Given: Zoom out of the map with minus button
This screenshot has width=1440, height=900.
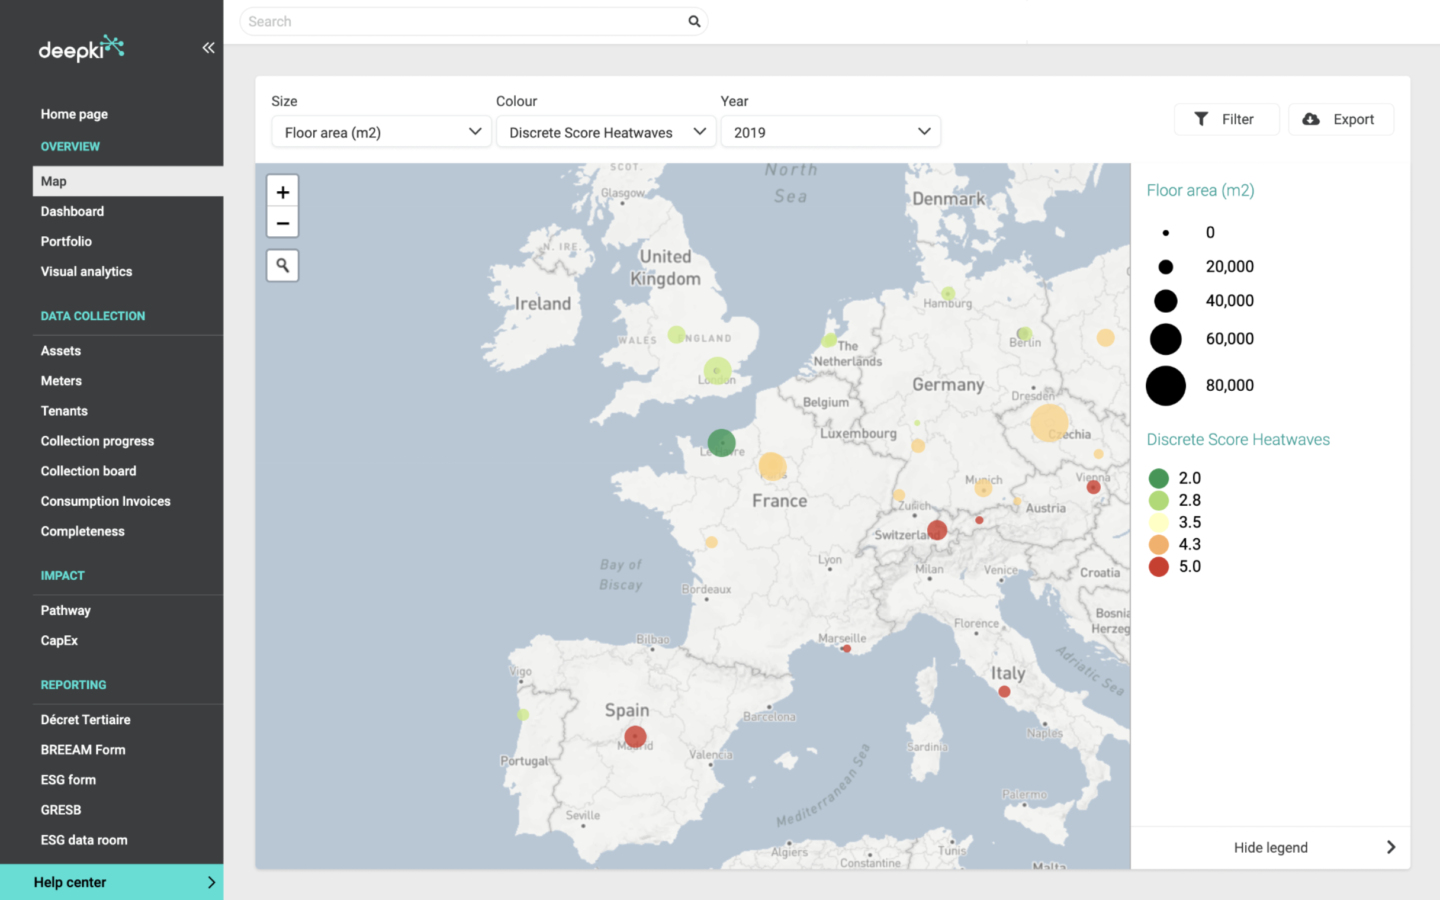Looking at the screenshot, I should click(x=283, y=223).
